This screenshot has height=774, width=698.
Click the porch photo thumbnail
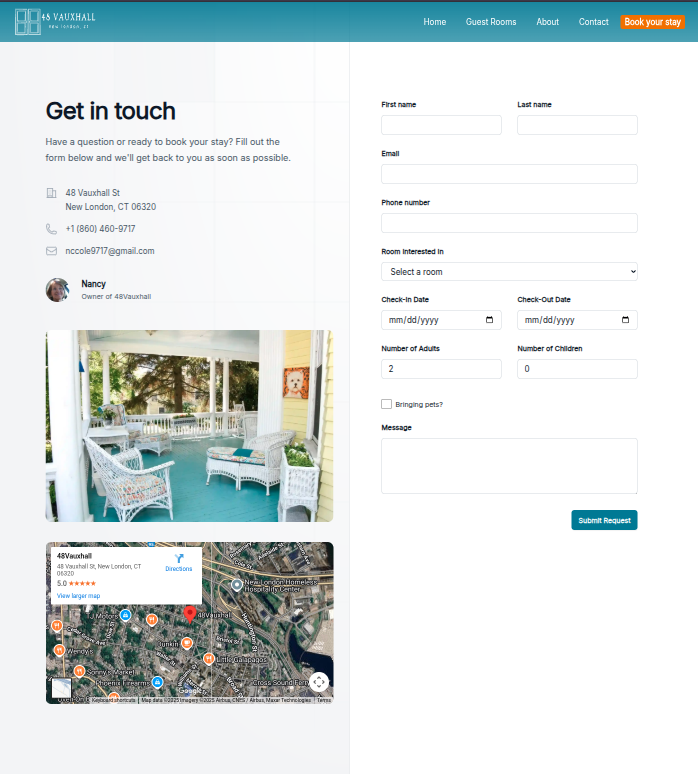pos(190,426)
